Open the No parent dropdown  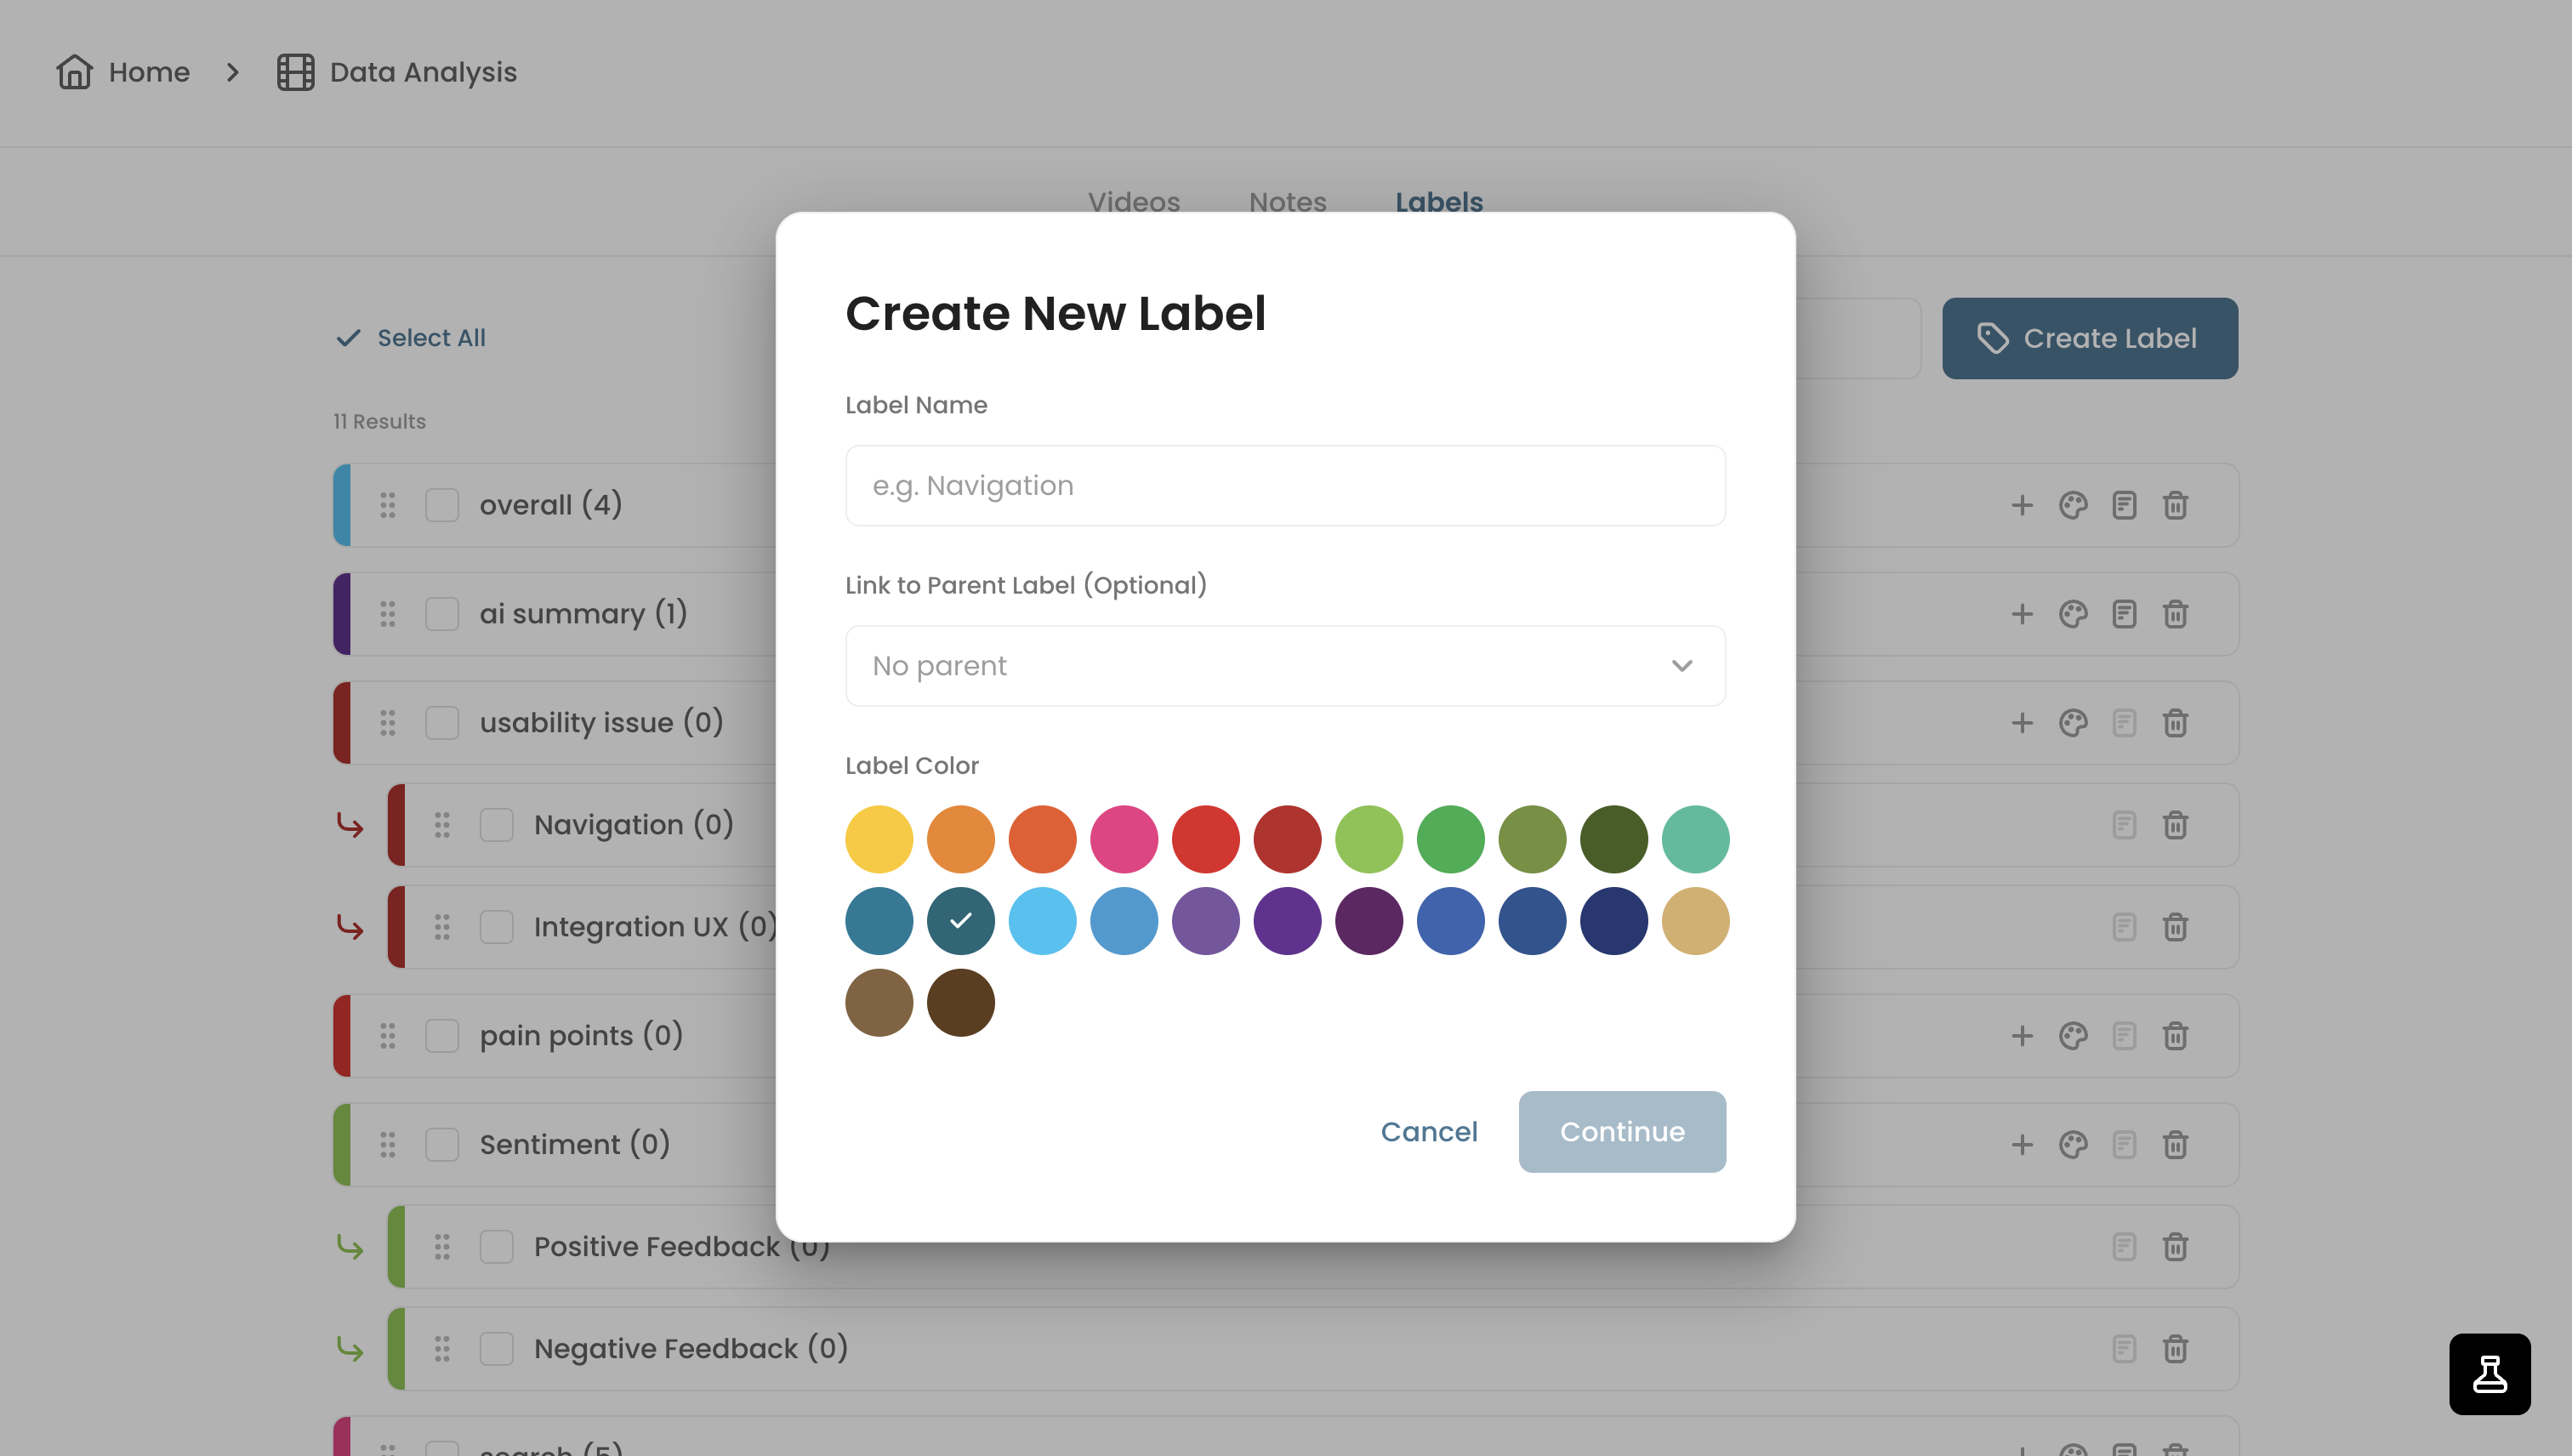[1285, 666]
